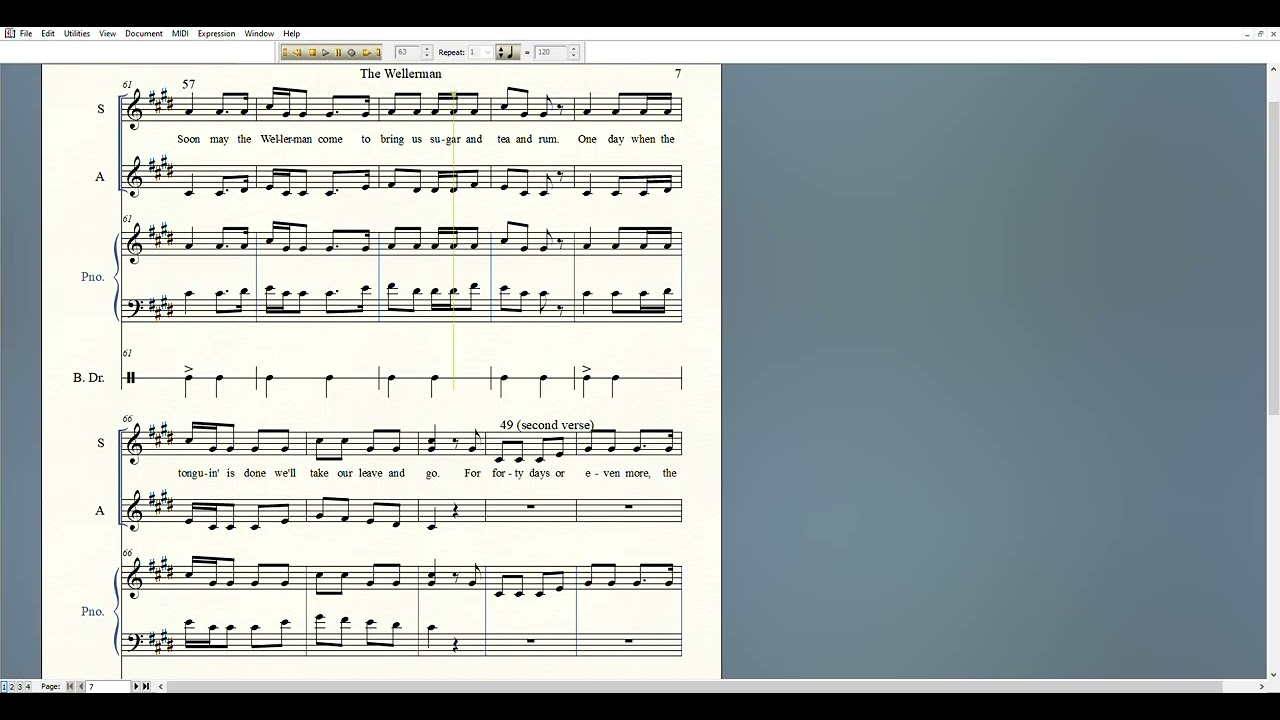Click the lyric 'Wellerman' under soprano staff
Screen dimensions: 1280x720
286,139
